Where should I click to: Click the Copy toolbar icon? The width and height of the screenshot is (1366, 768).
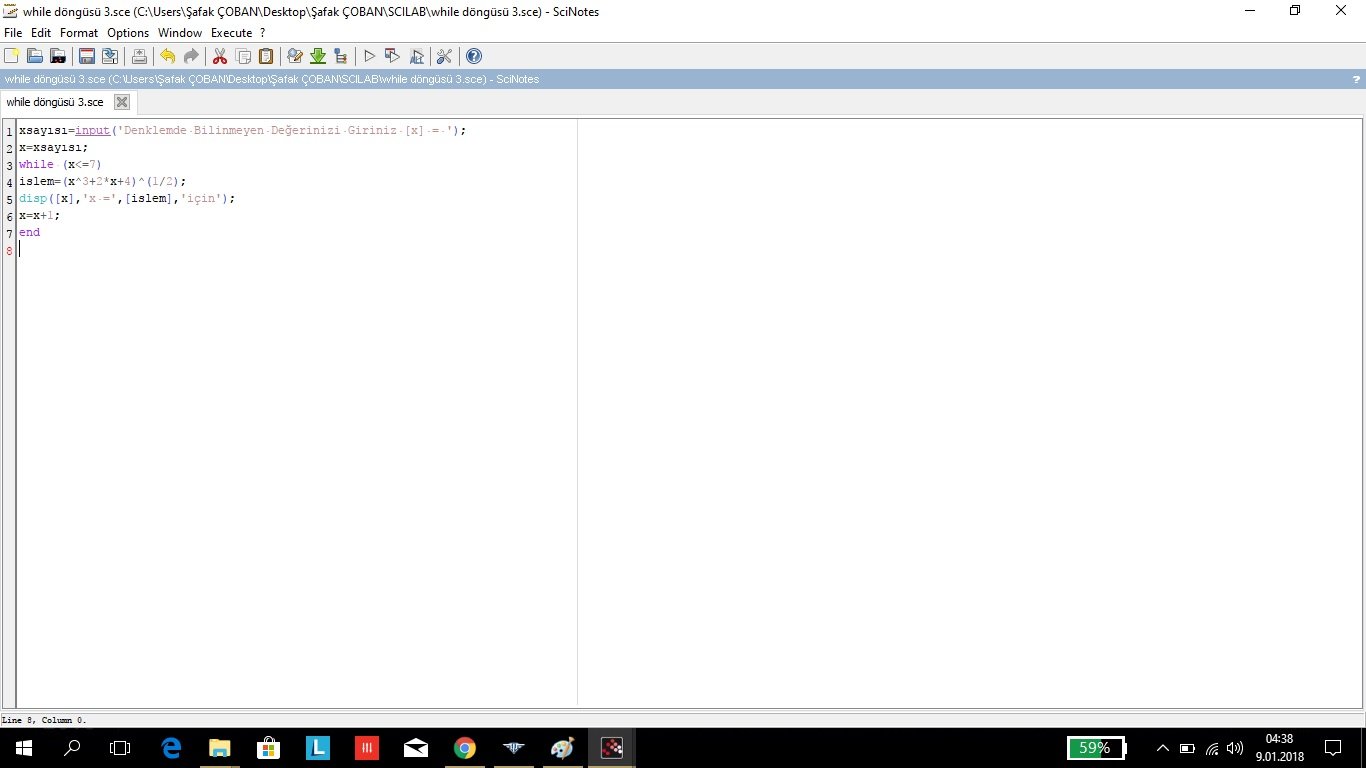point(243,56)
